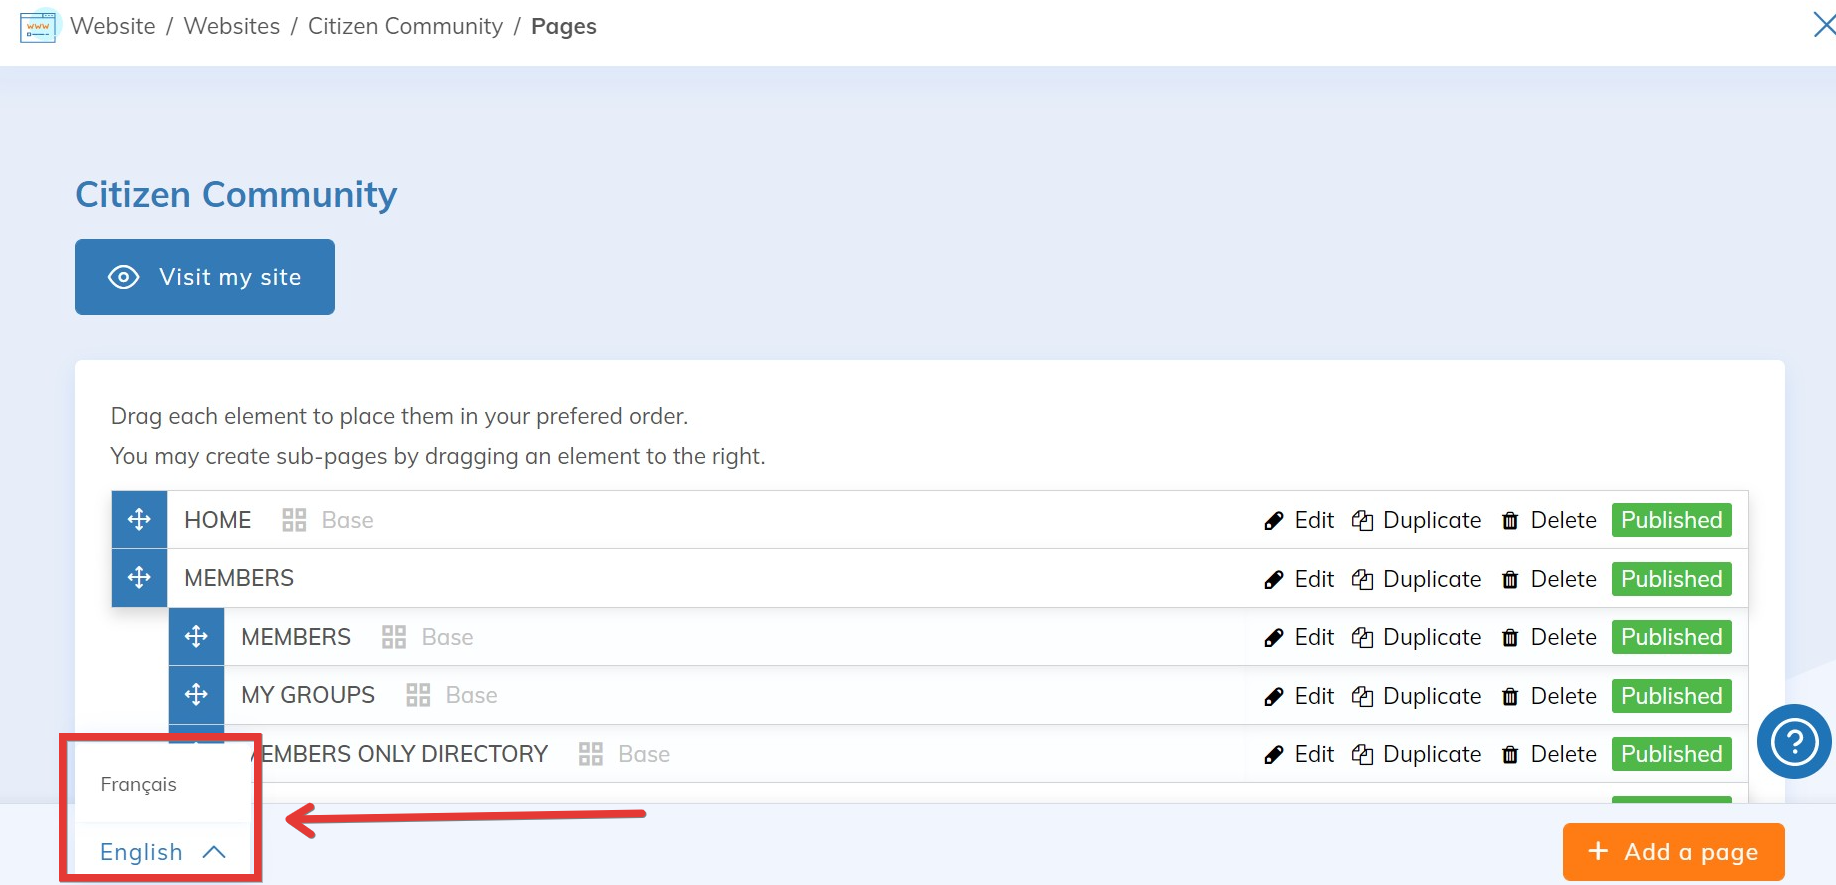Click the drag handle for MY GROUPS page
Viewport: 1836px width, 885px height.
[x=196, y=695]
